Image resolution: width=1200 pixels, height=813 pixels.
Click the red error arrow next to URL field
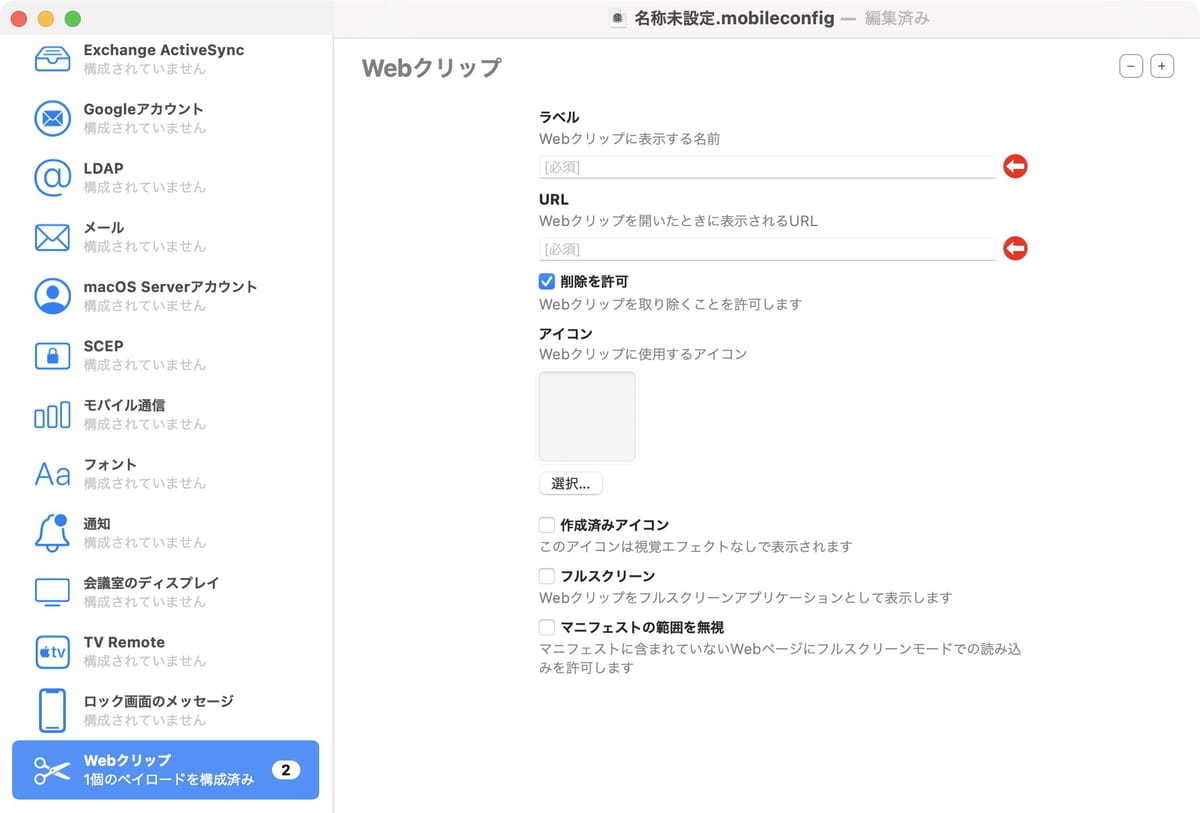[1015, 249]
